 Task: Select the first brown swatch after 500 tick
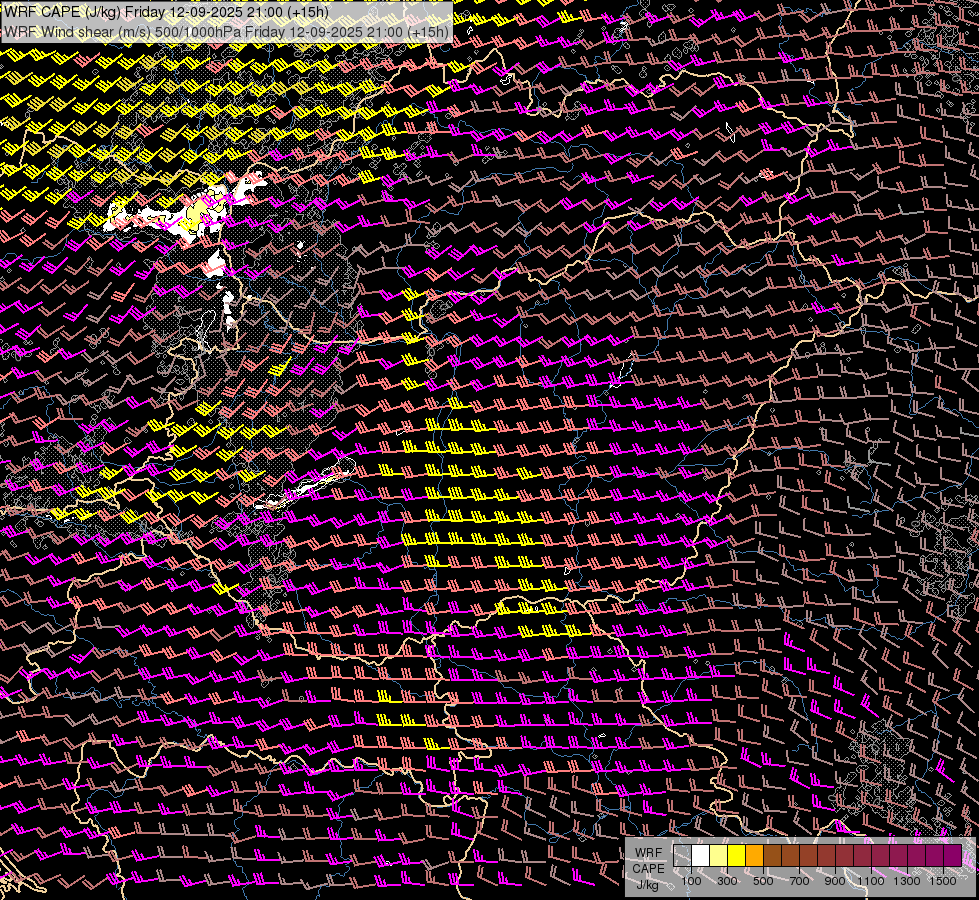[773, 856]
